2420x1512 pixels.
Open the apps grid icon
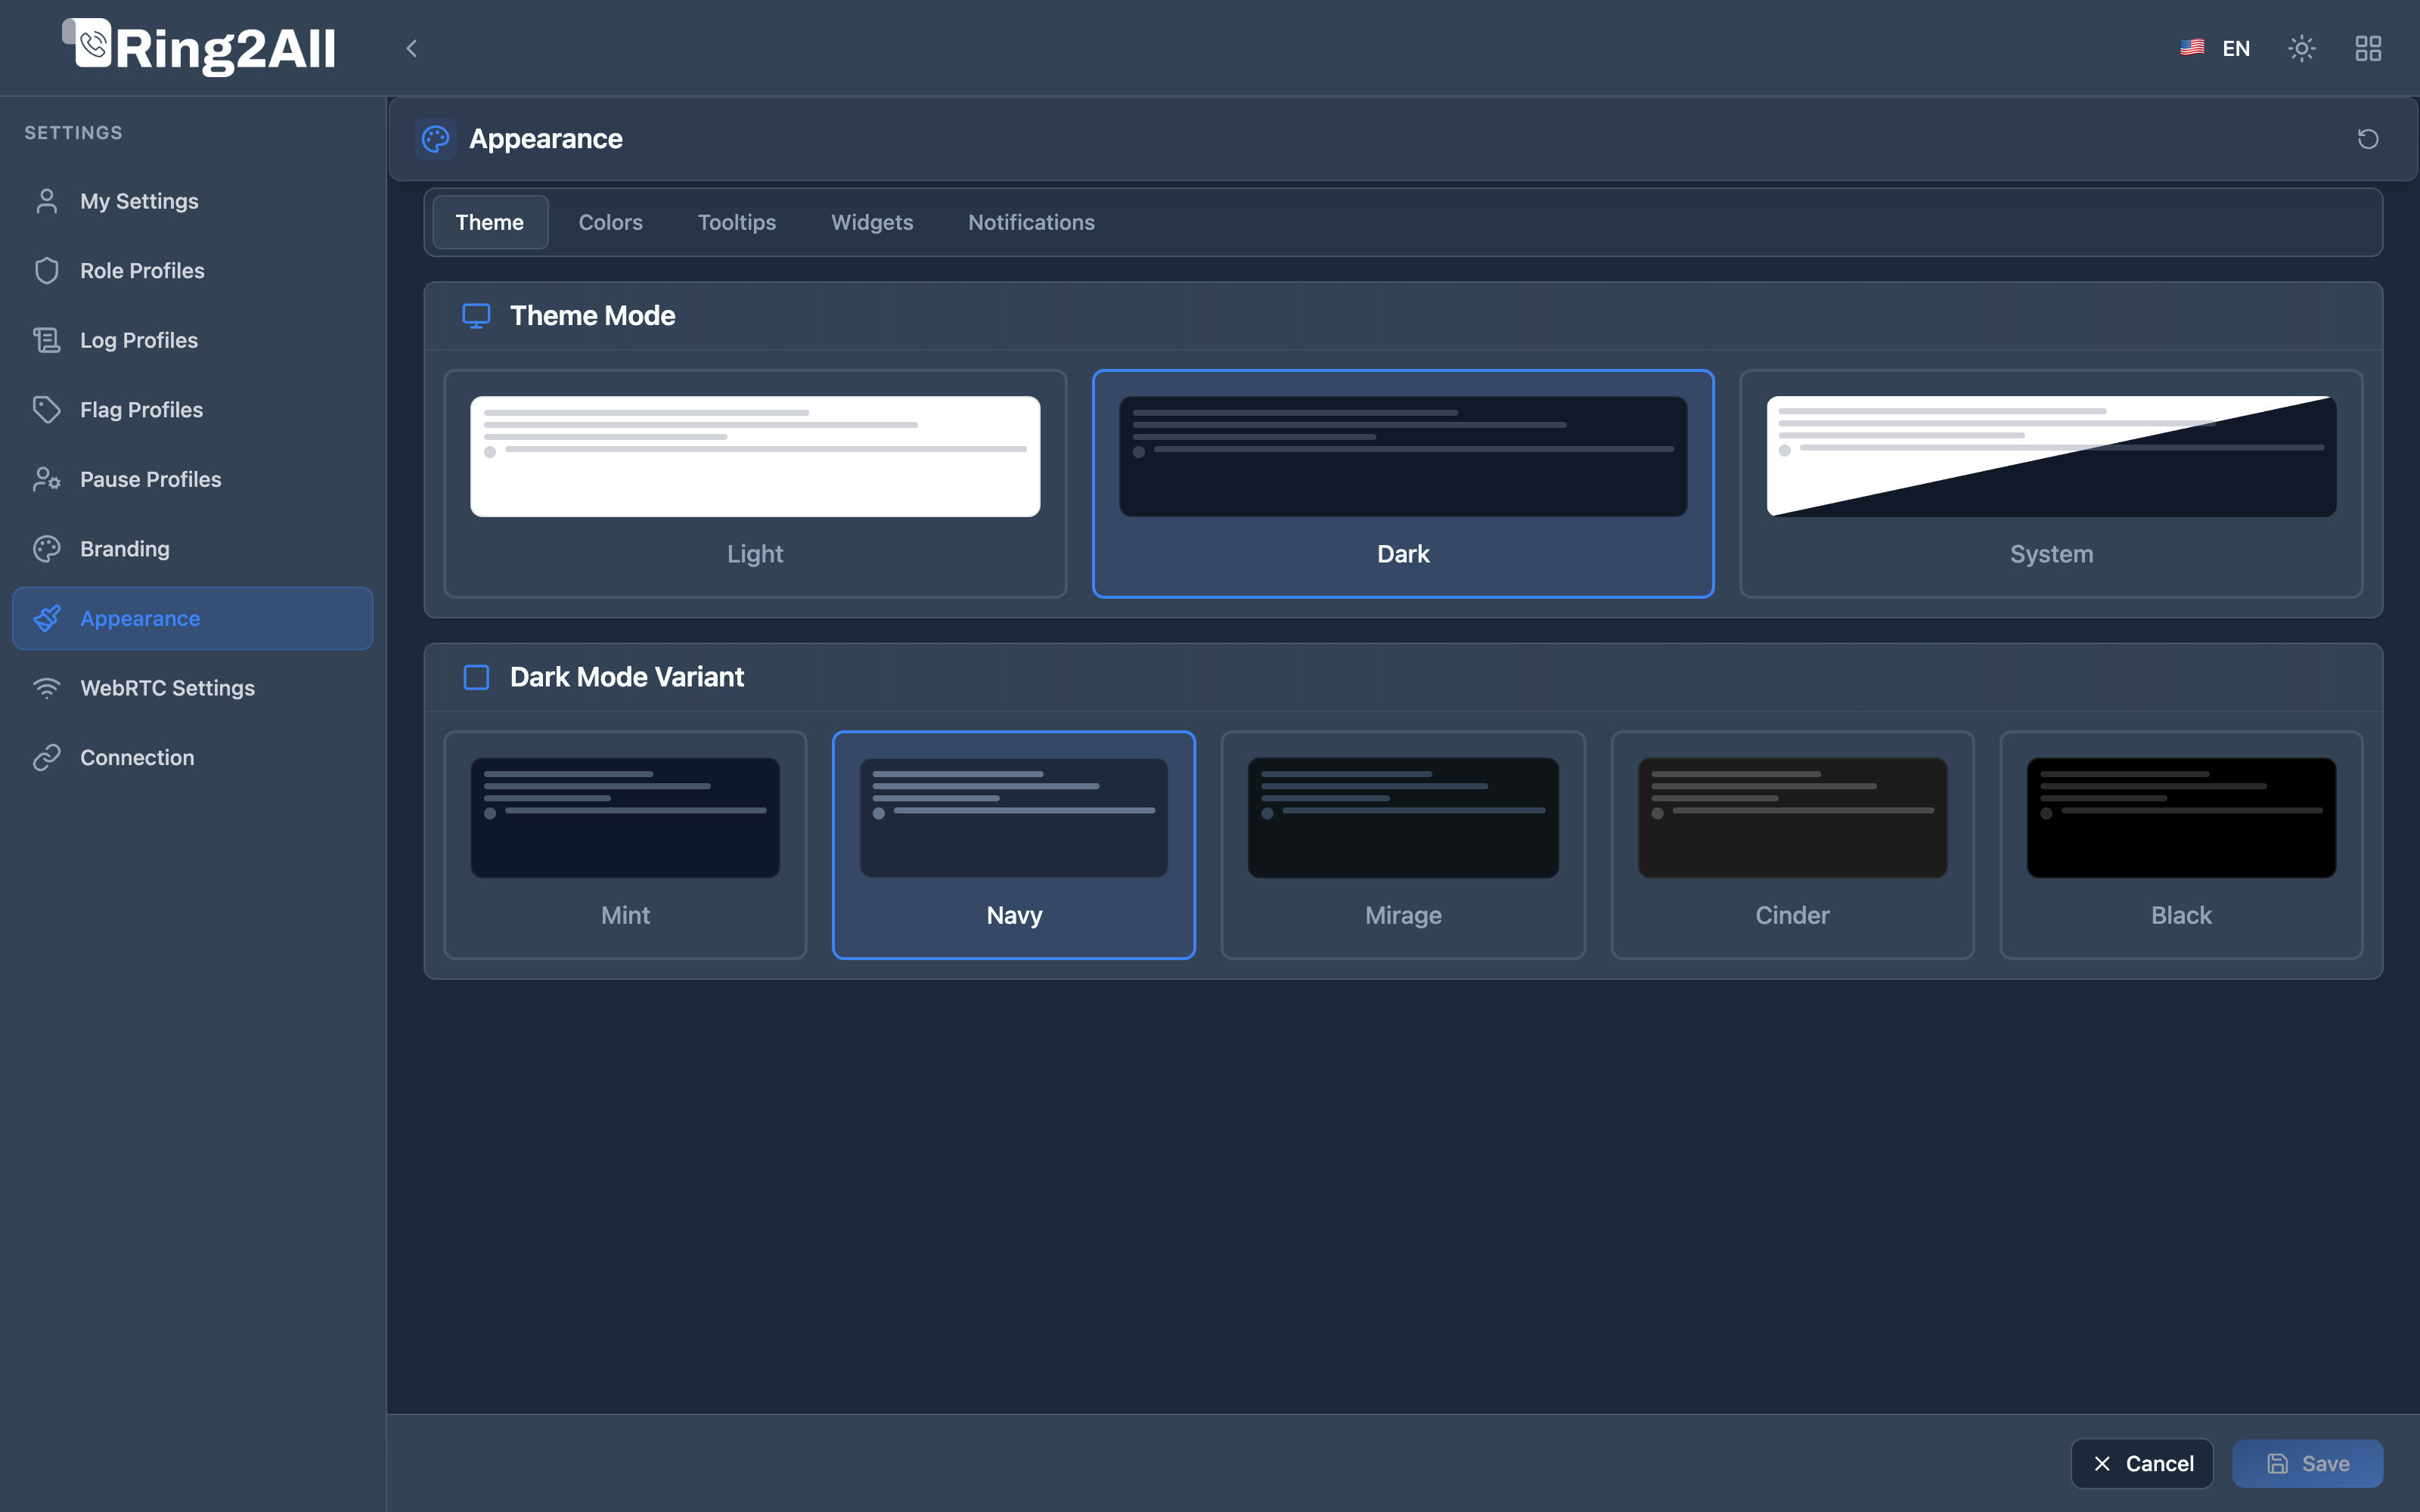(x=2367, y=48)
